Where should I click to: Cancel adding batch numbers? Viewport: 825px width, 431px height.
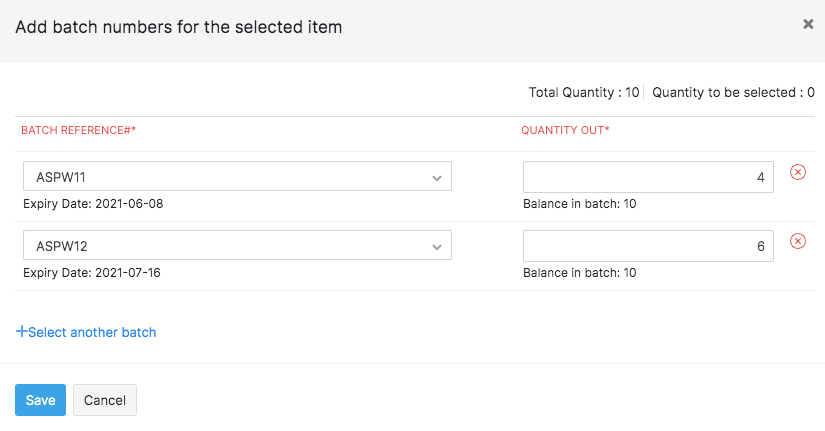coord(105,400)
